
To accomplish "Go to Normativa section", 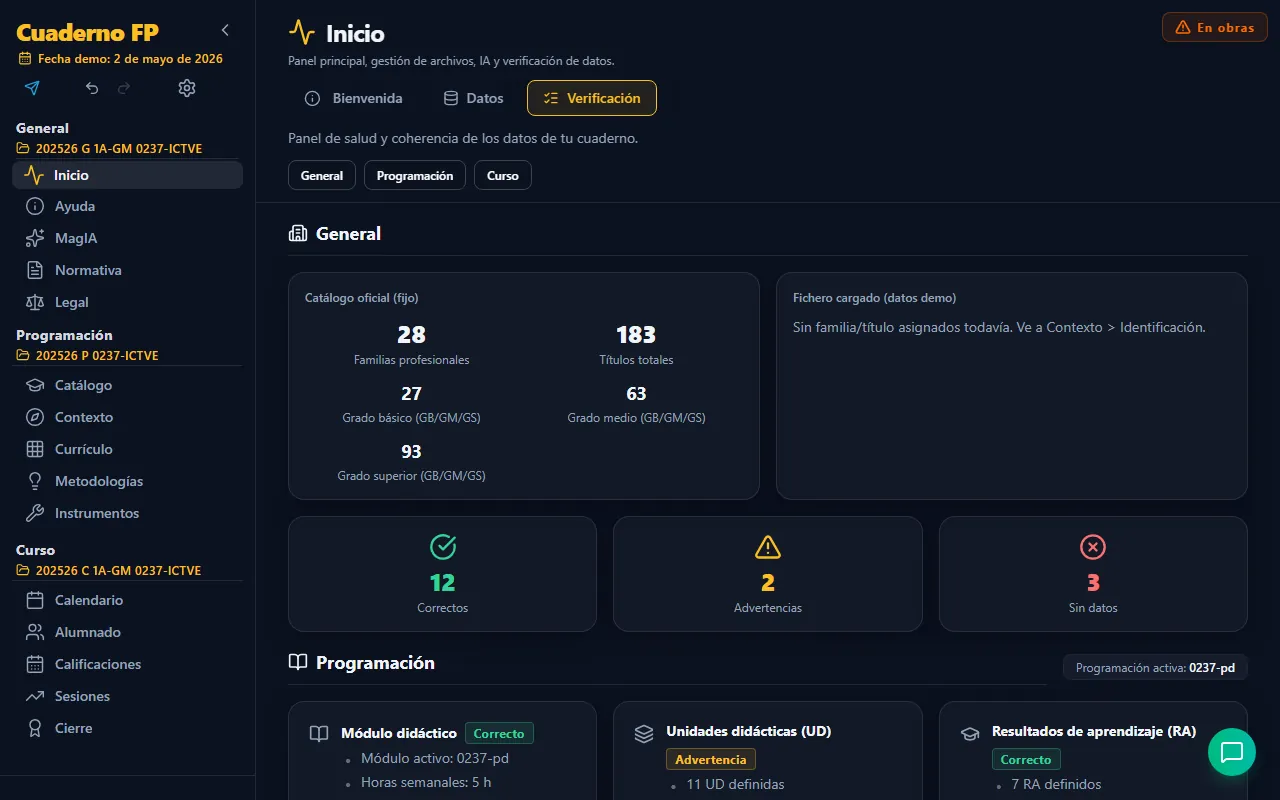I will pyautogui.click(x=127, y=270).
